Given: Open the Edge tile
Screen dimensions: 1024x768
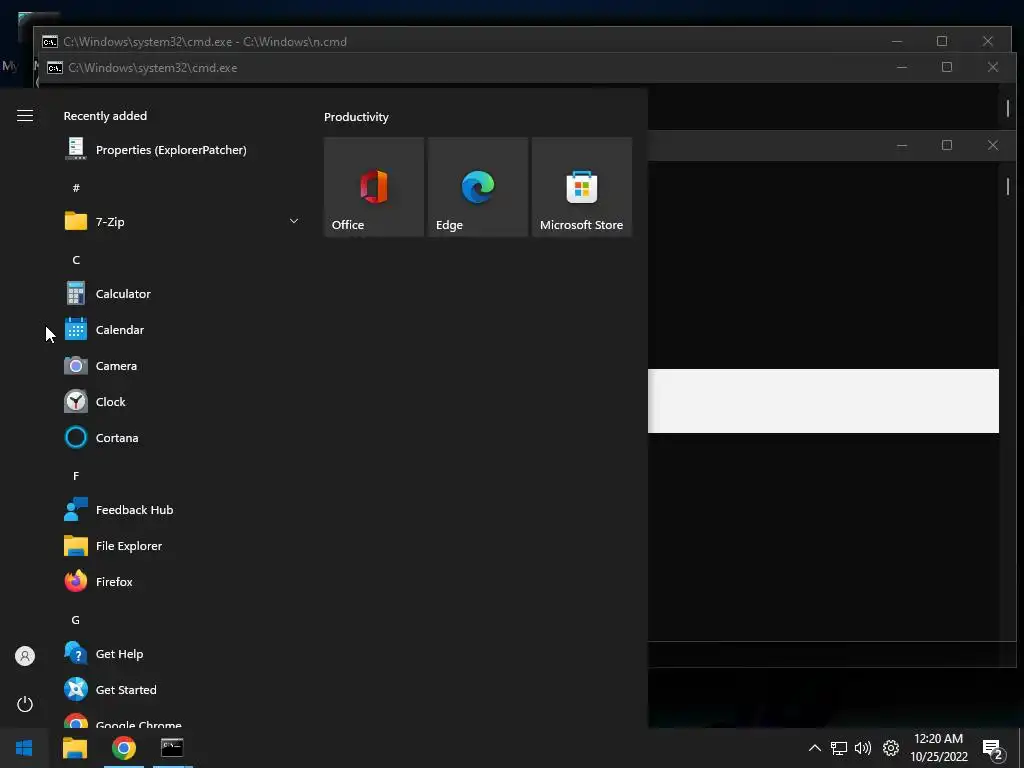Looking at the screenshot, I should 477,187.
